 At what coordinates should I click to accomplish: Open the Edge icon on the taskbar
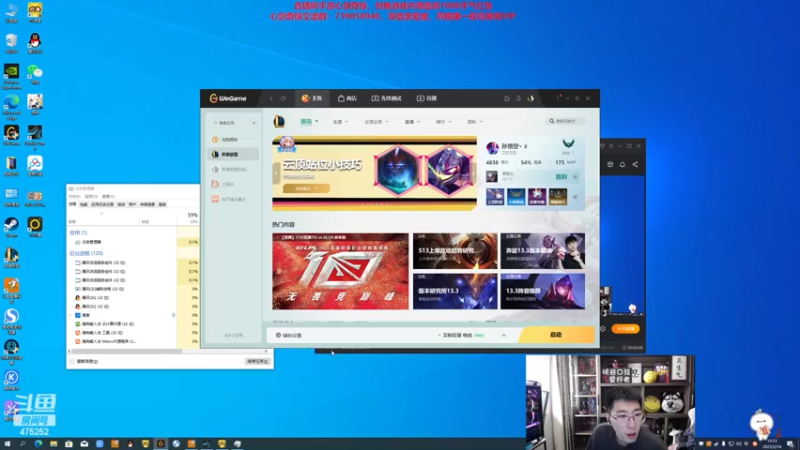(x=38, y=444)
